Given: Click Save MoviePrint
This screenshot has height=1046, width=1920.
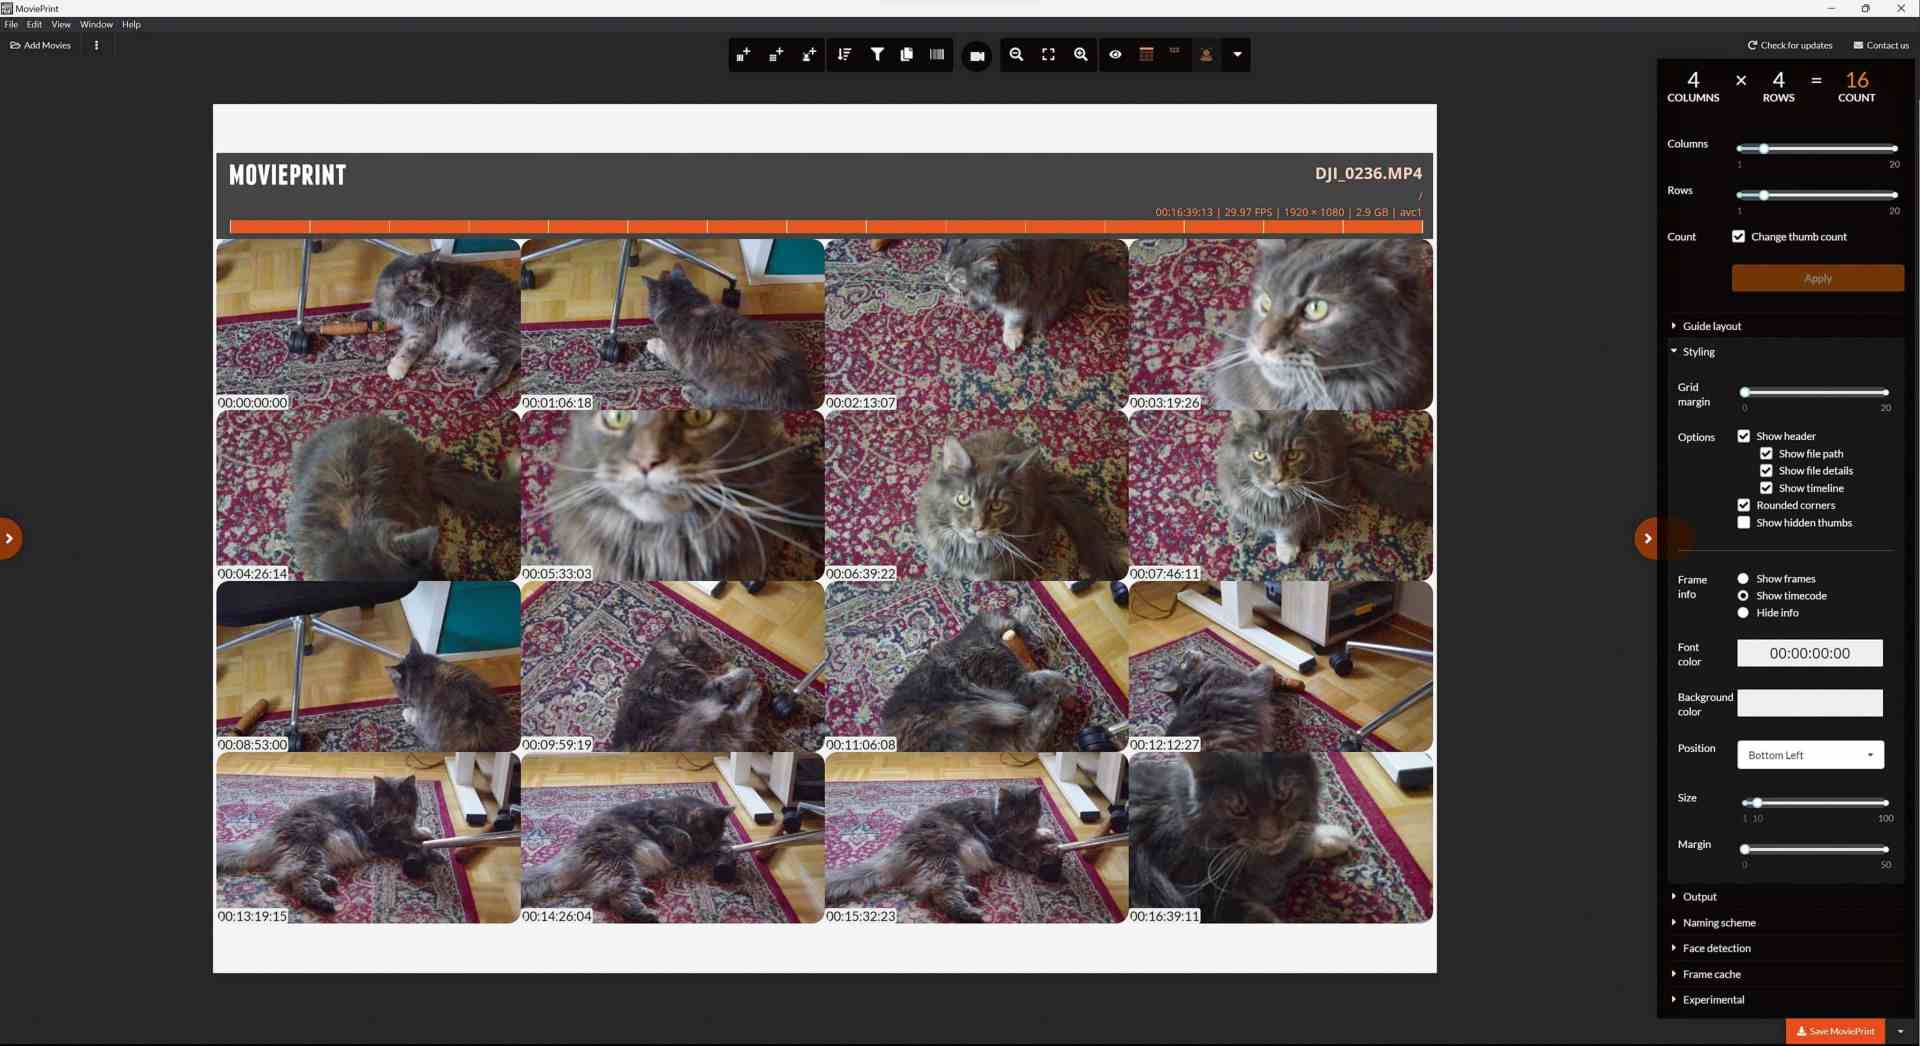Looking at the screenshot, I should click(x=1835, y=1031).
